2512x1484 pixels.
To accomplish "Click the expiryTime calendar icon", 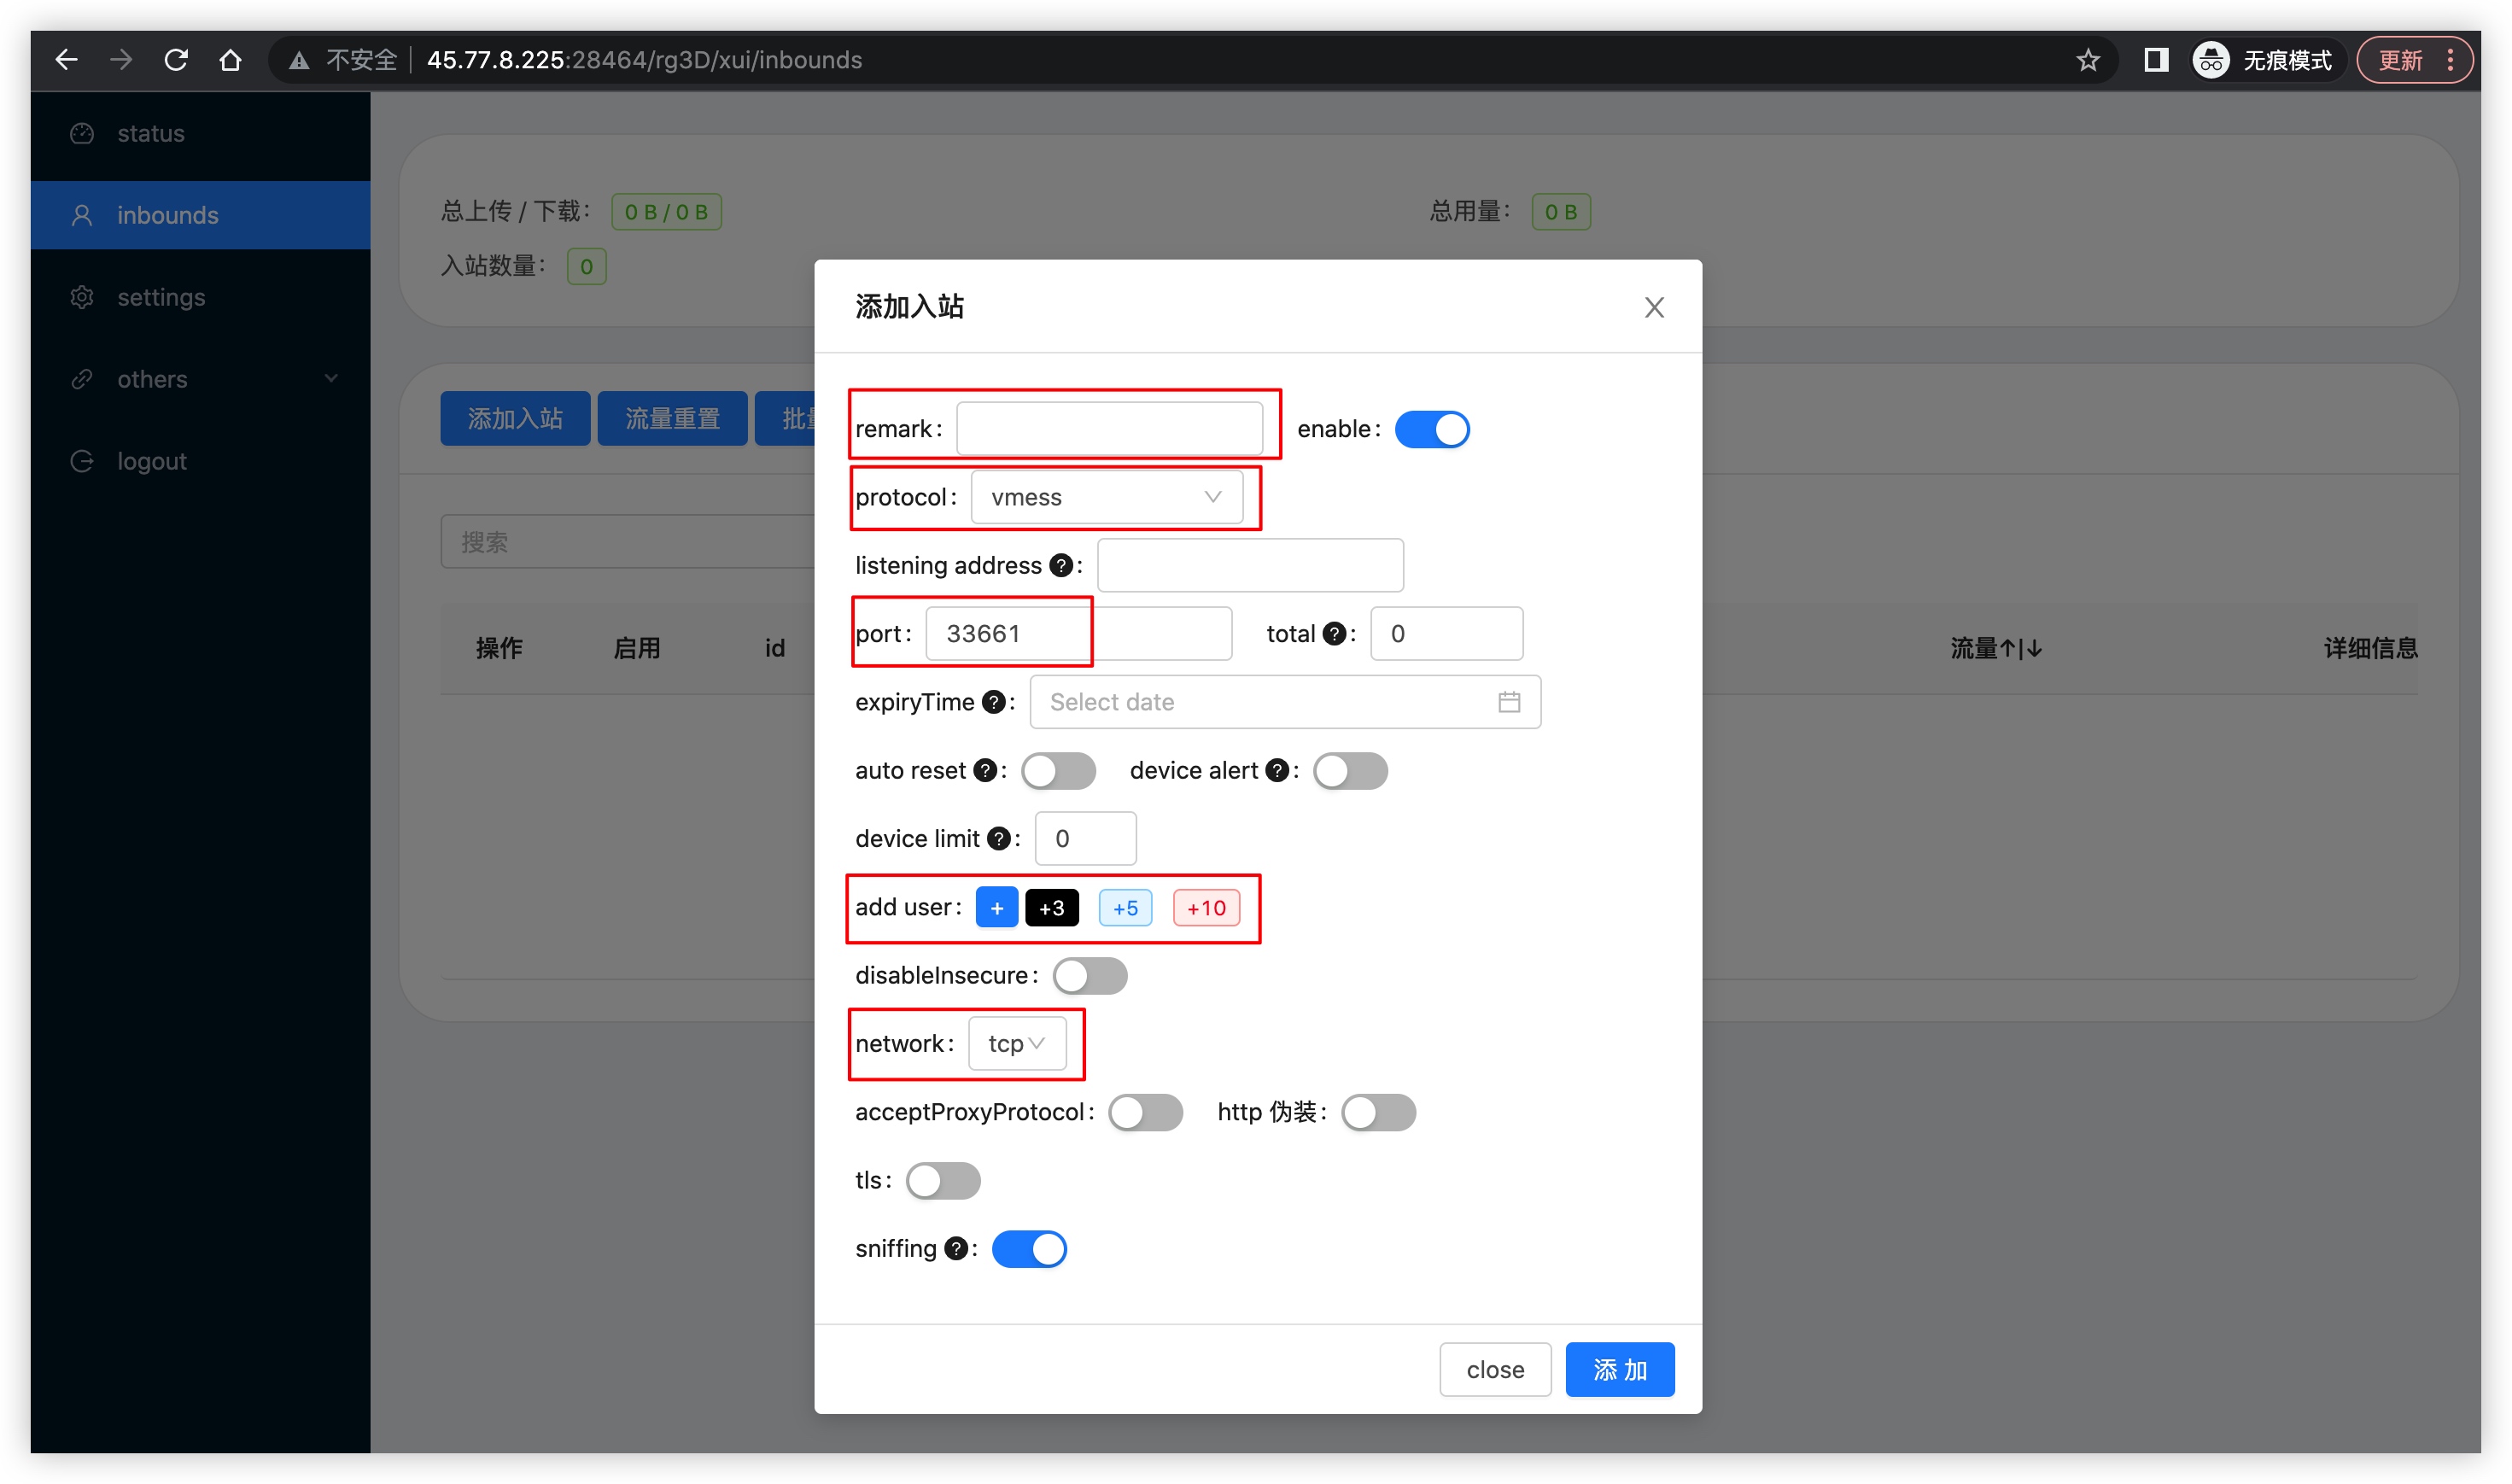I will coord(1508,702).
